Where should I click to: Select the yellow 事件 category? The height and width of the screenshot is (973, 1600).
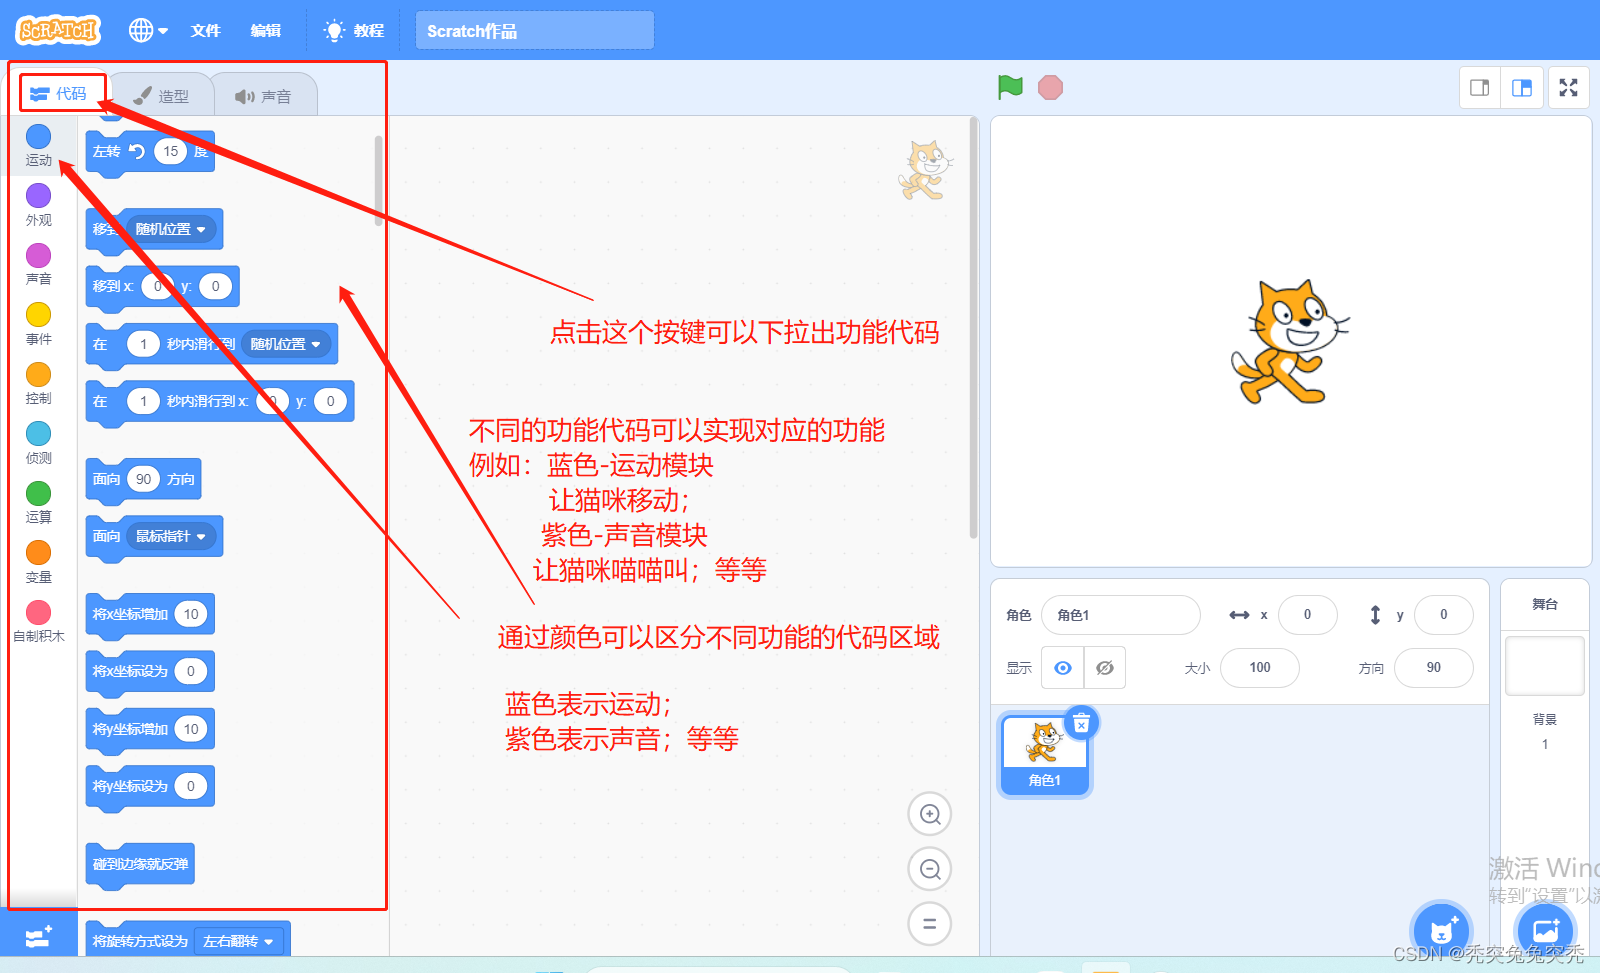[39, 324]
